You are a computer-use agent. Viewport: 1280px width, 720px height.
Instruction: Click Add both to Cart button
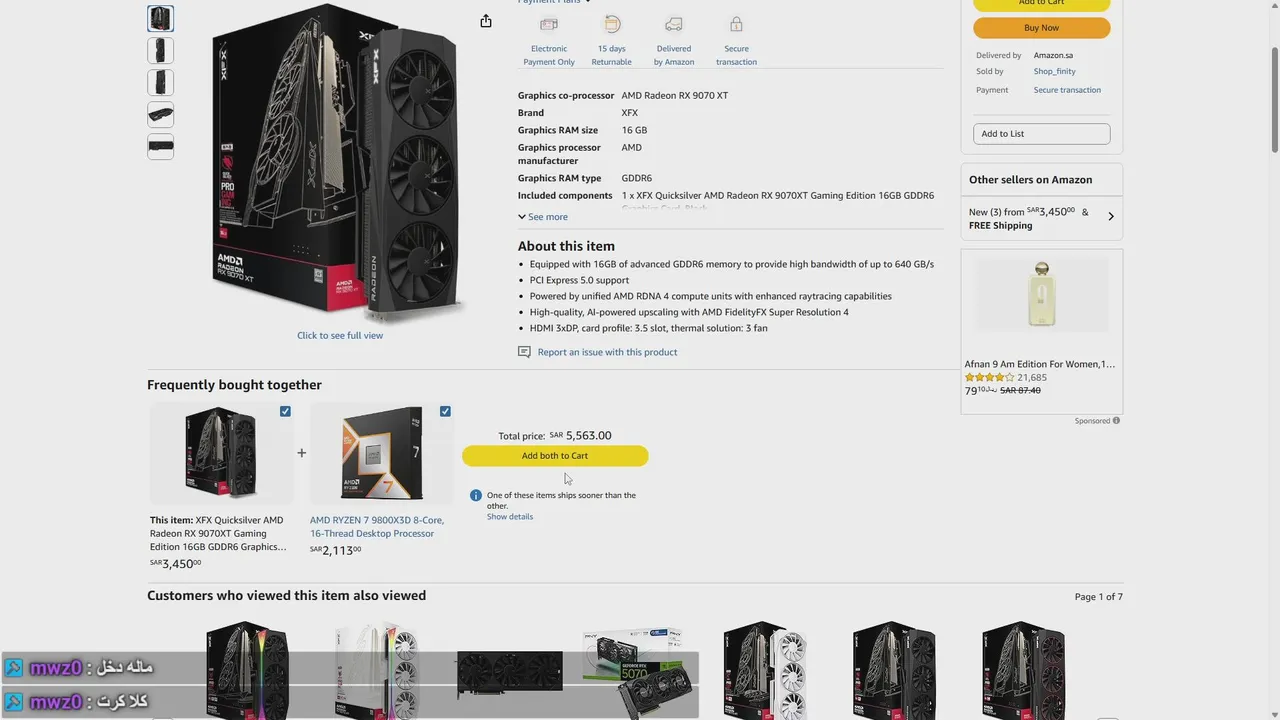555,456
